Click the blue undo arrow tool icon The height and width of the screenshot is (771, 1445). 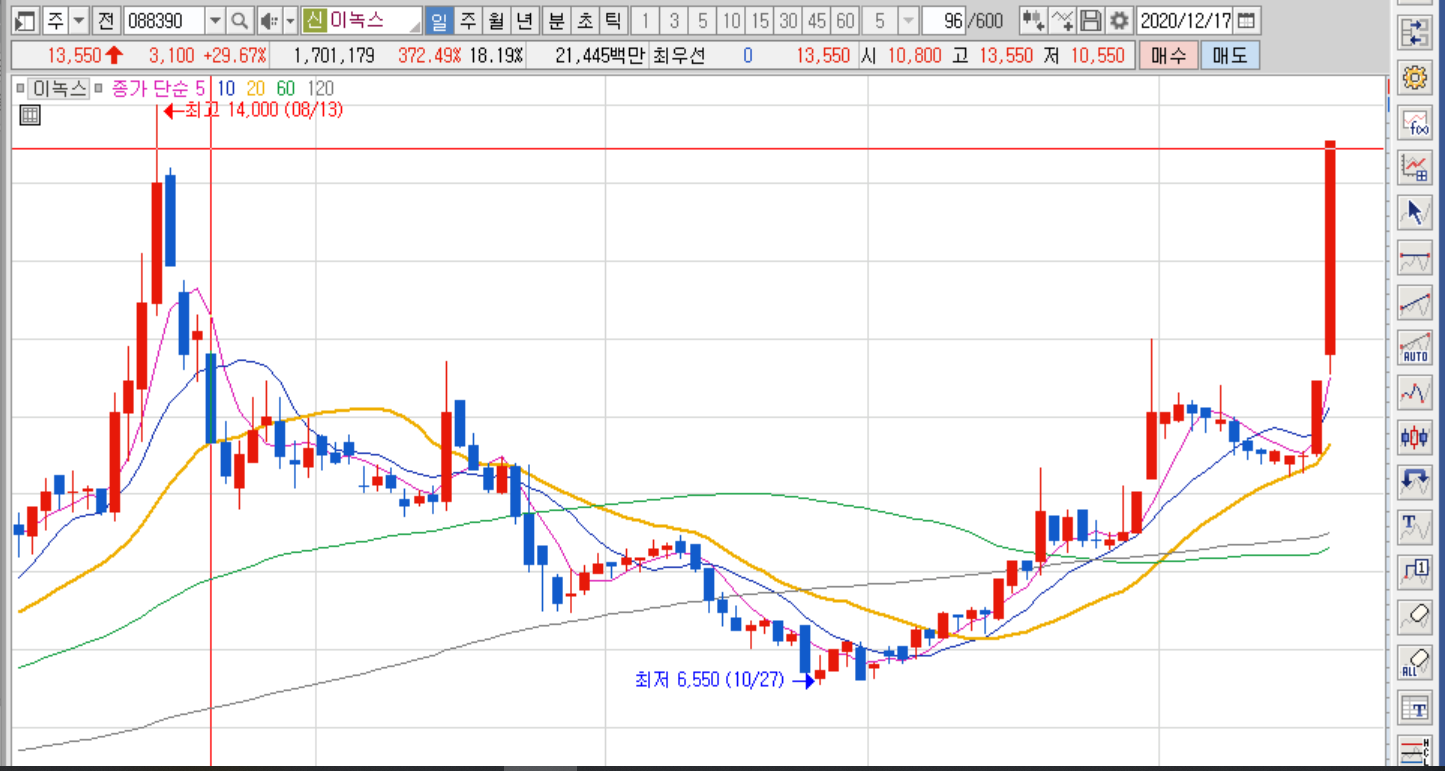click(1415, 481)
